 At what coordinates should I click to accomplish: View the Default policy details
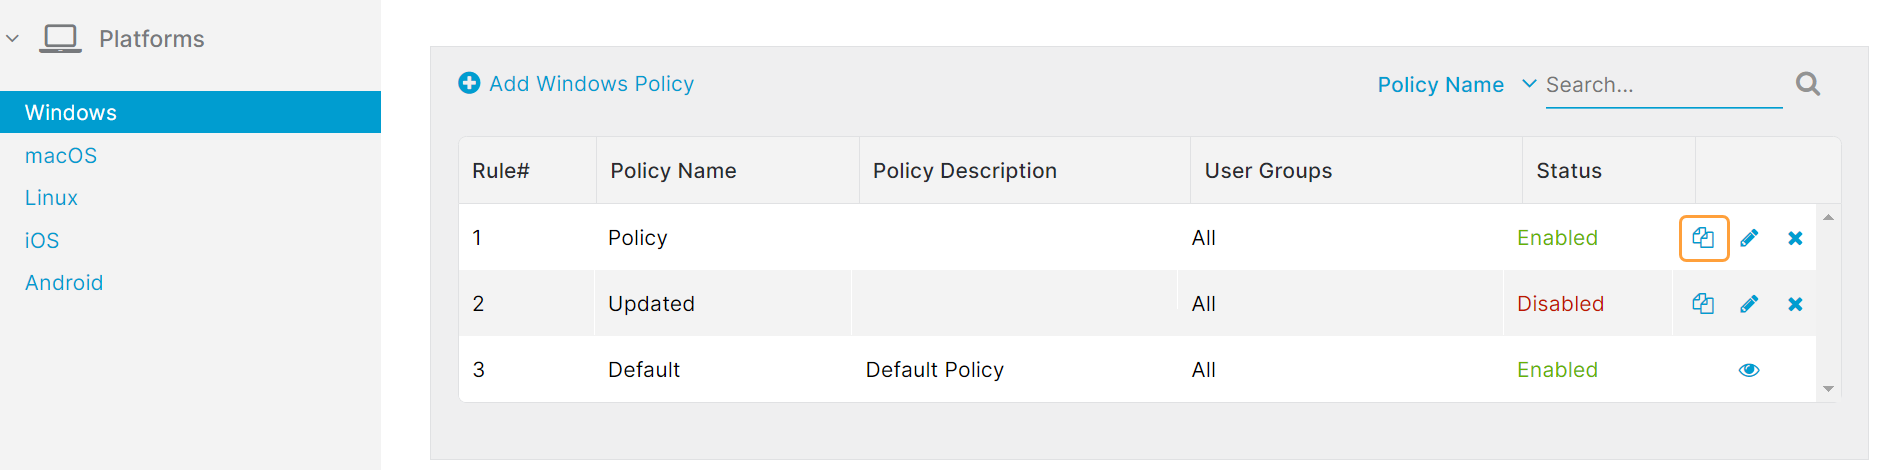(x=1749, y=370)
